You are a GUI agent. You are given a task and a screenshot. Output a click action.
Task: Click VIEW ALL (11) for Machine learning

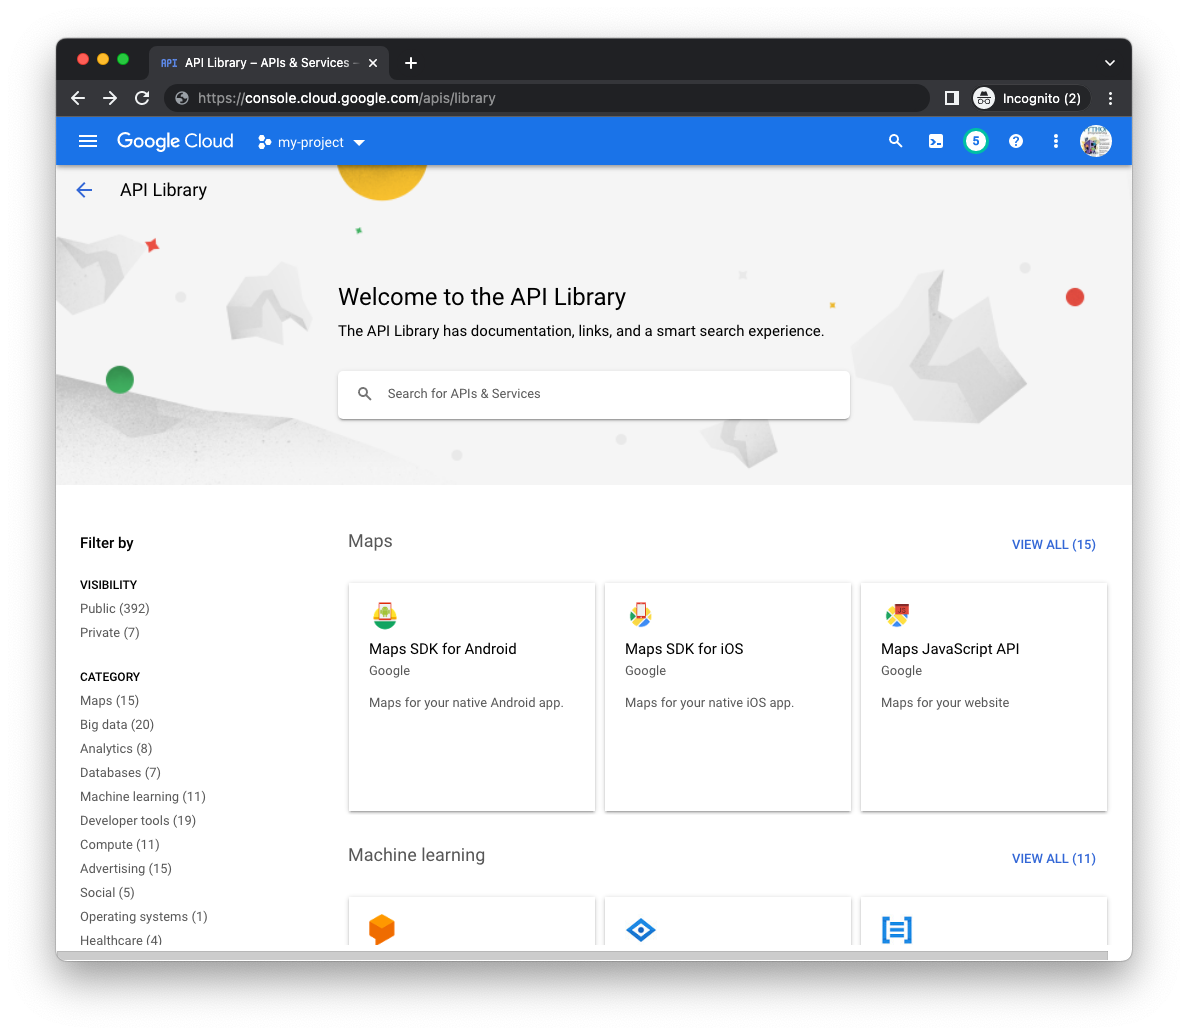click(1053, 859)
